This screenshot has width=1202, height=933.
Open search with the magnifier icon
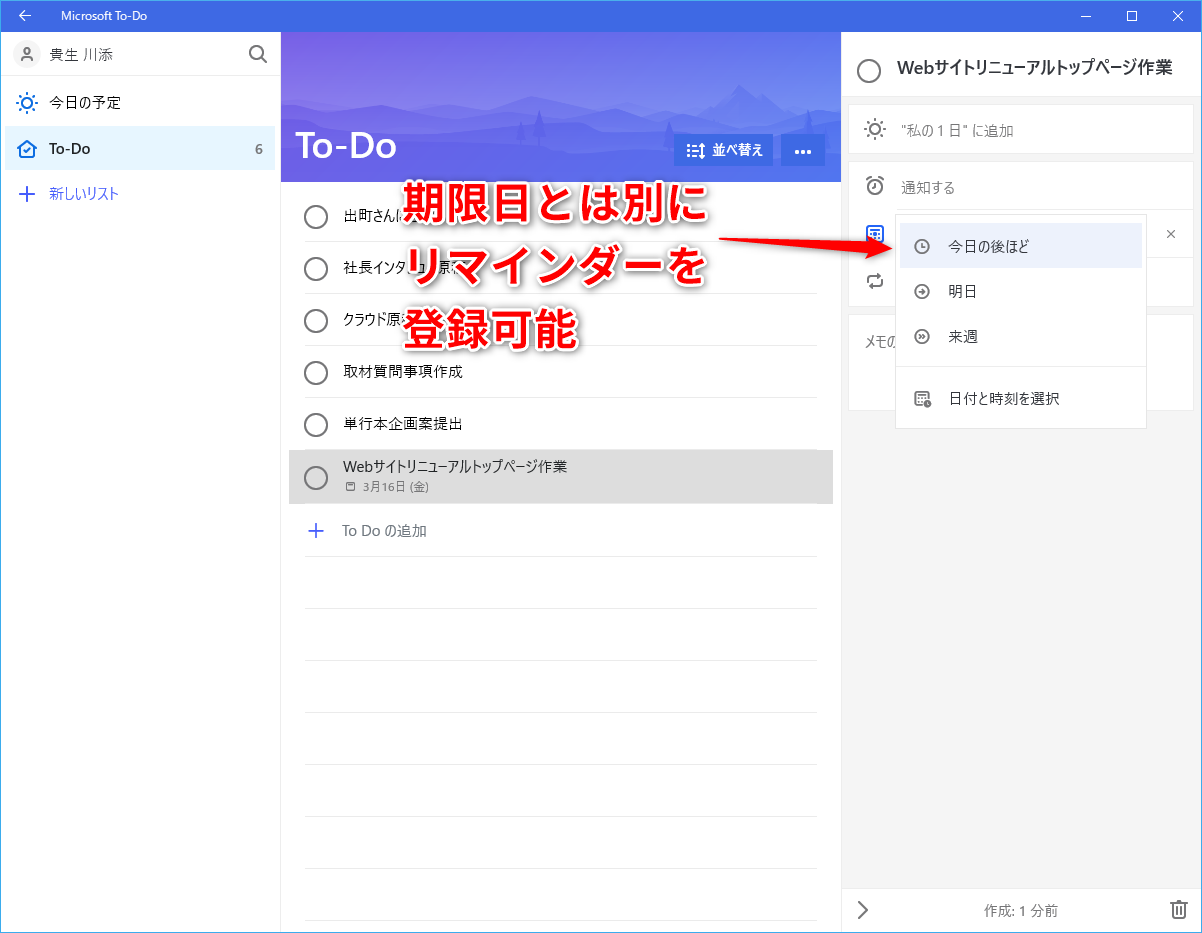[258, 54]
